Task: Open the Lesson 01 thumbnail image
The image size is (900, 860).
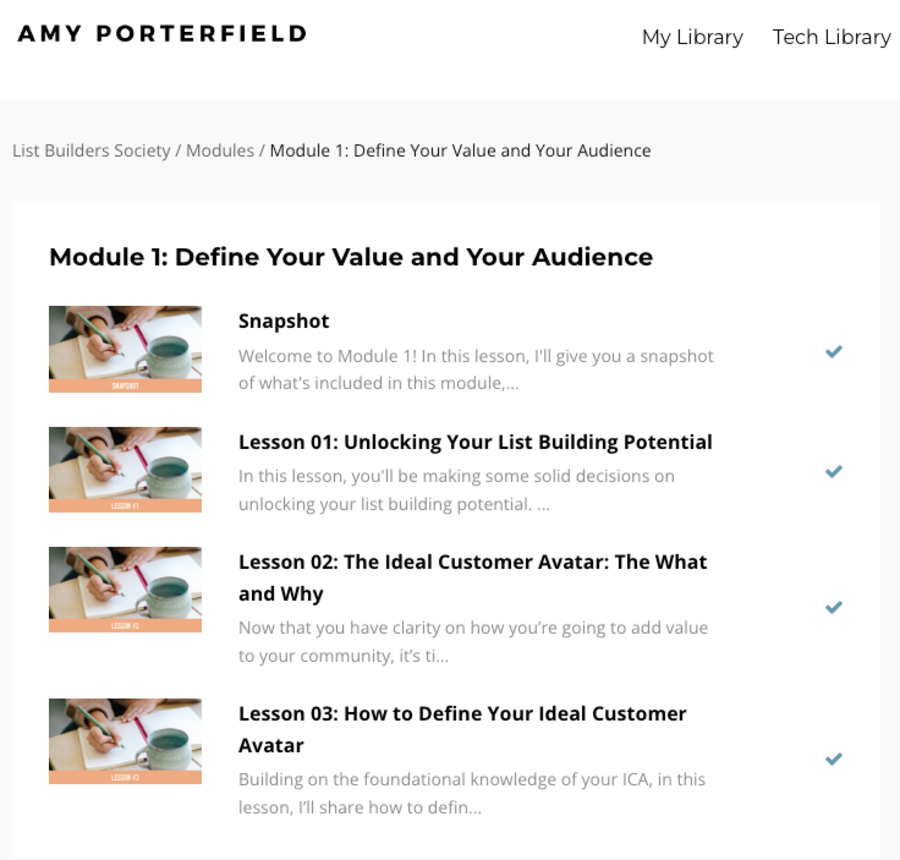Action: (x=125, y=470)
